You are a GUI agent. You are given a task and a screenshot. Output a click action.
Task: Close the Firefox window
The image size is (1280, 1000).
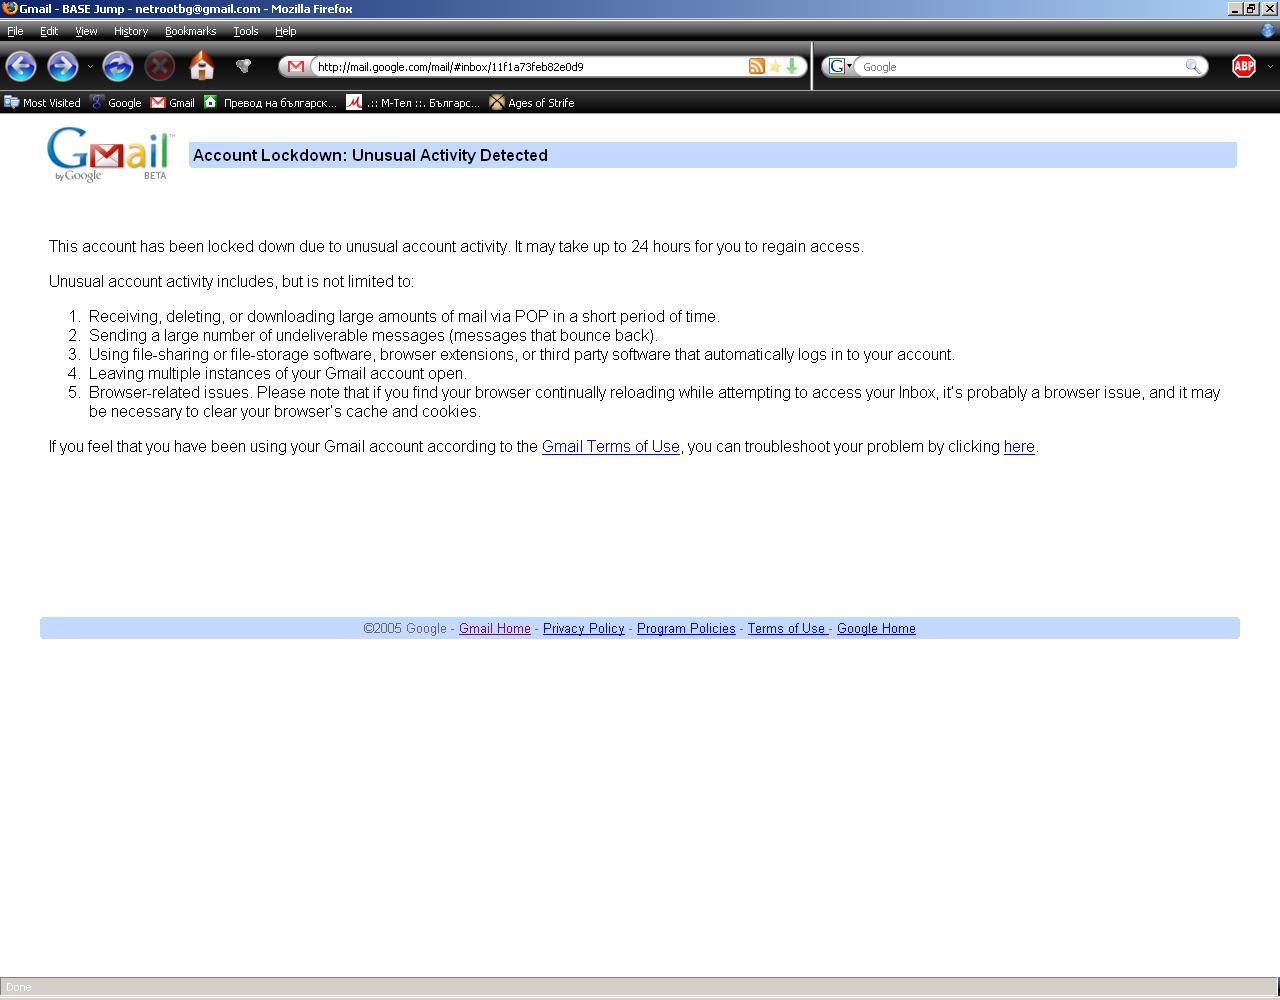click(x=1270, y=8)
